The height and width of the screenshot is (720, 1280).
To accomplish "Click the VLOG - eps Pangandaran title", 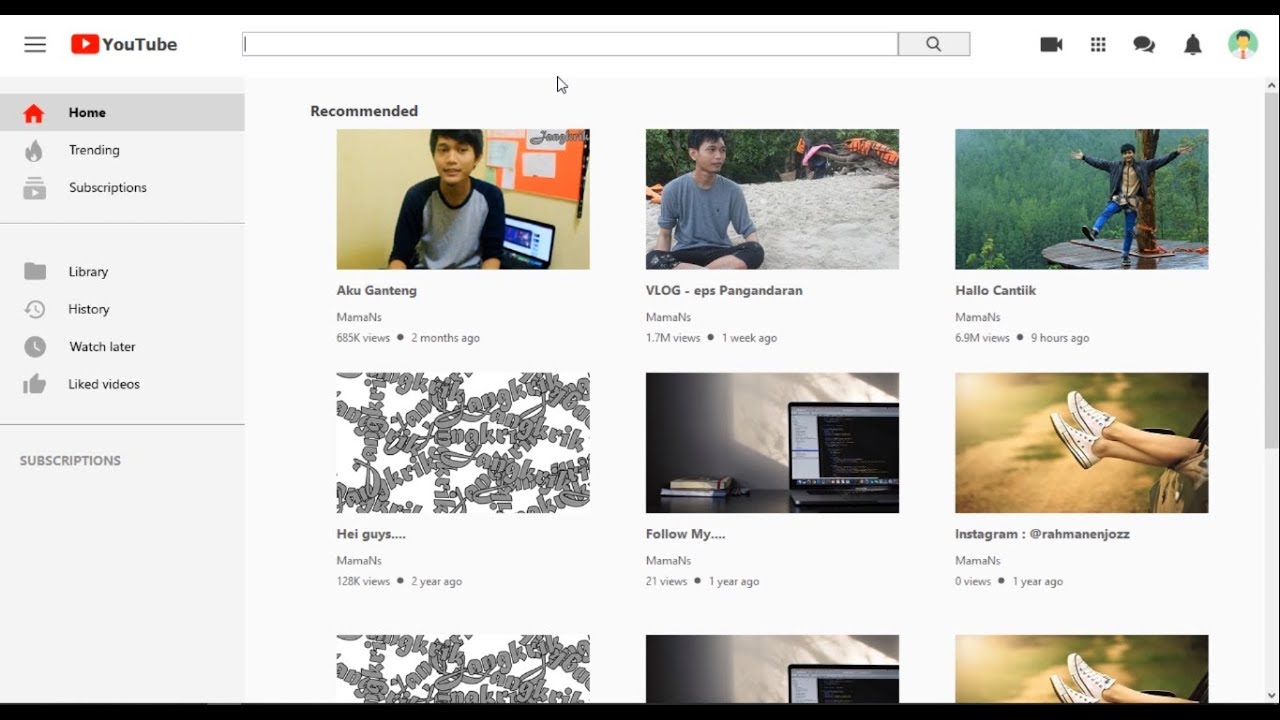I will [724, 291].
